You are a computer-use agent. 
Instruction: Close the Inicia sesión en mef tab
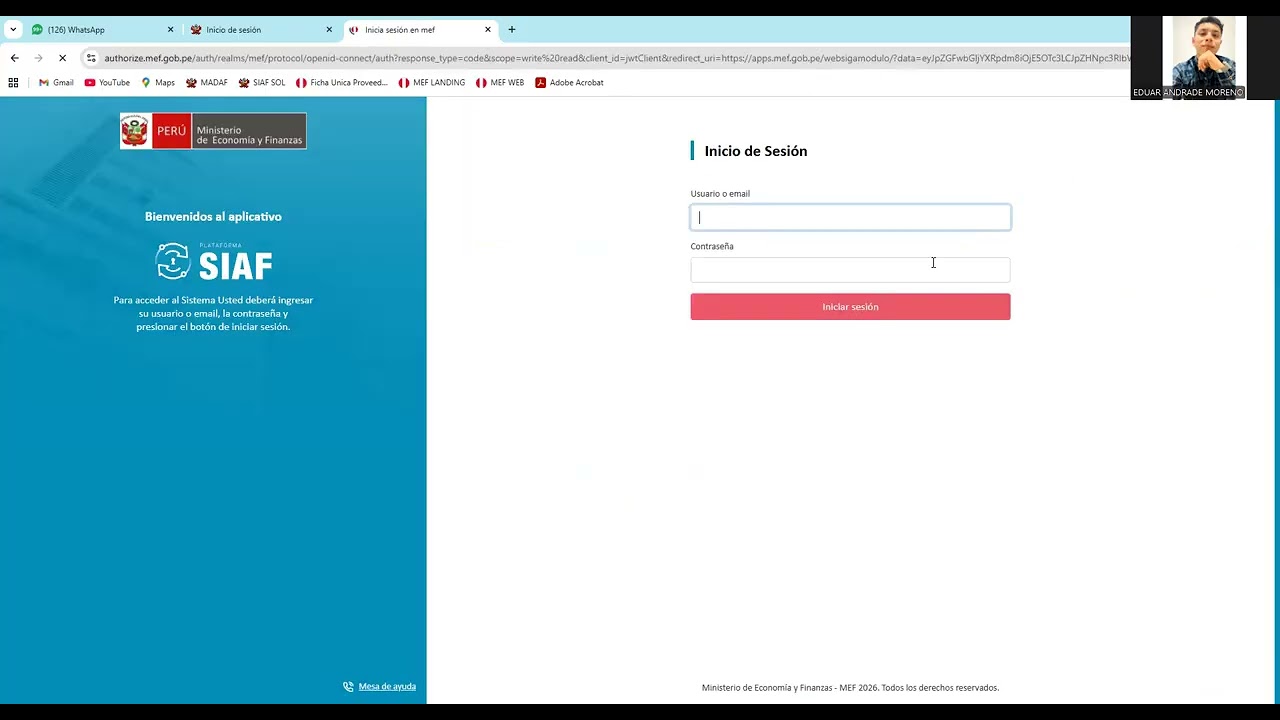click(x=488, y=30)
